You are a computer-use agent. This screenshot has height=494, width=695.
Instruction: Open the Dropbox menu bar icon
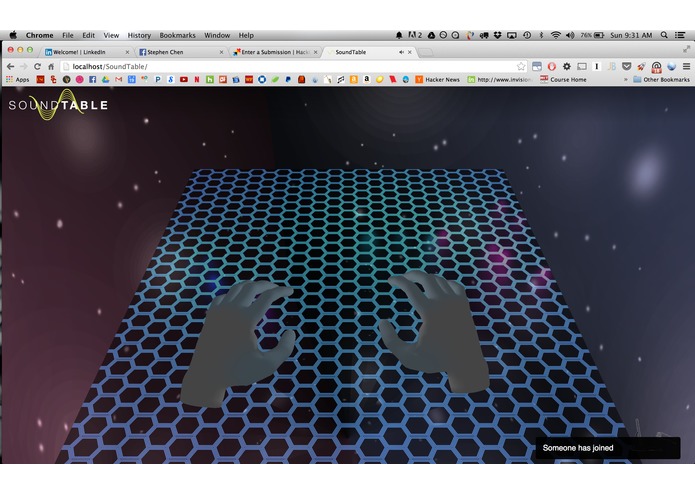497,35
